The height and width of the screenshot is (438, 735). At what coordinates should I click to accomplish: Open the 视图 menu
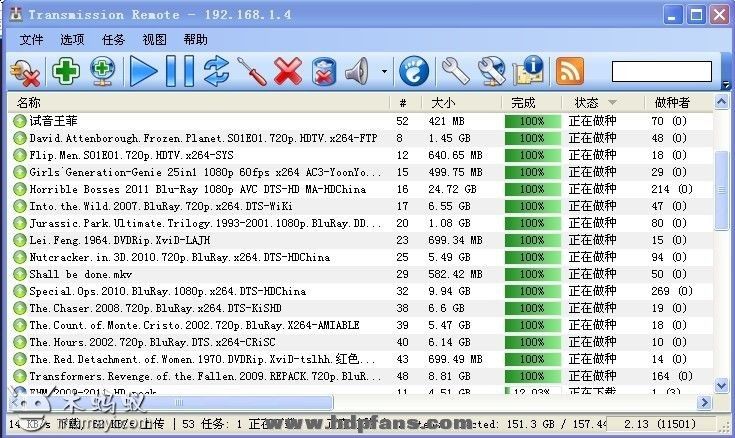tap(154, 40)
